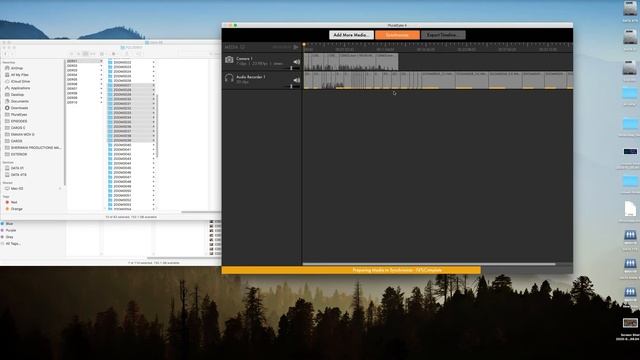Select the ZOOM0052 folder in Finder
The image size is (640, 360).
(122, 200)
